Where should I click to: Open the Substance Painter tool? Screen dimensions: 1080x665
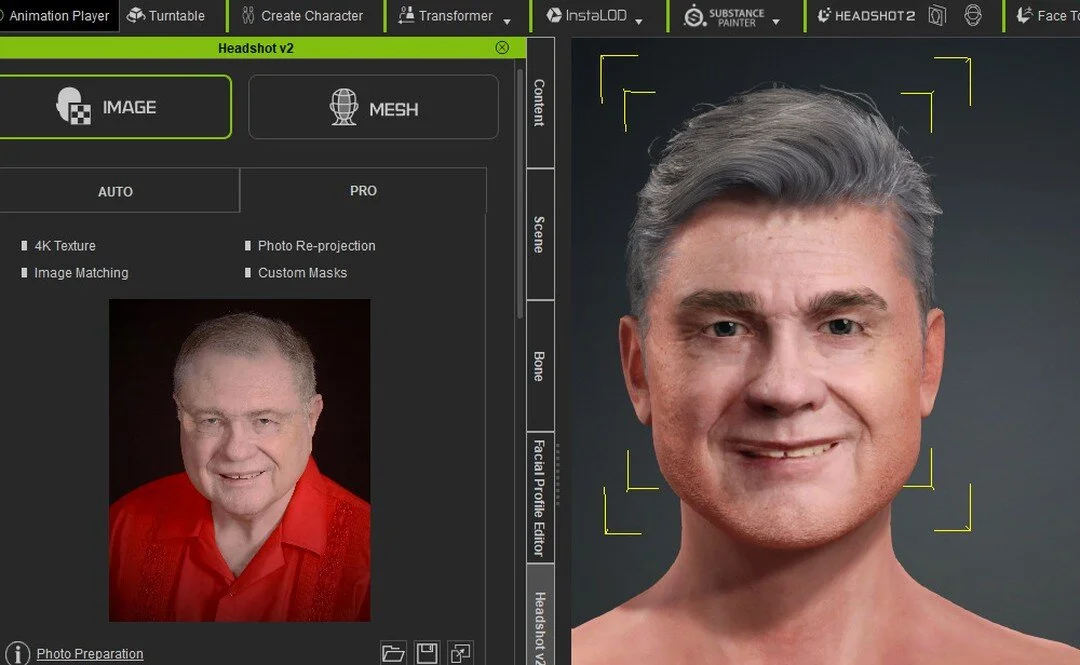(x=723, y=15)
